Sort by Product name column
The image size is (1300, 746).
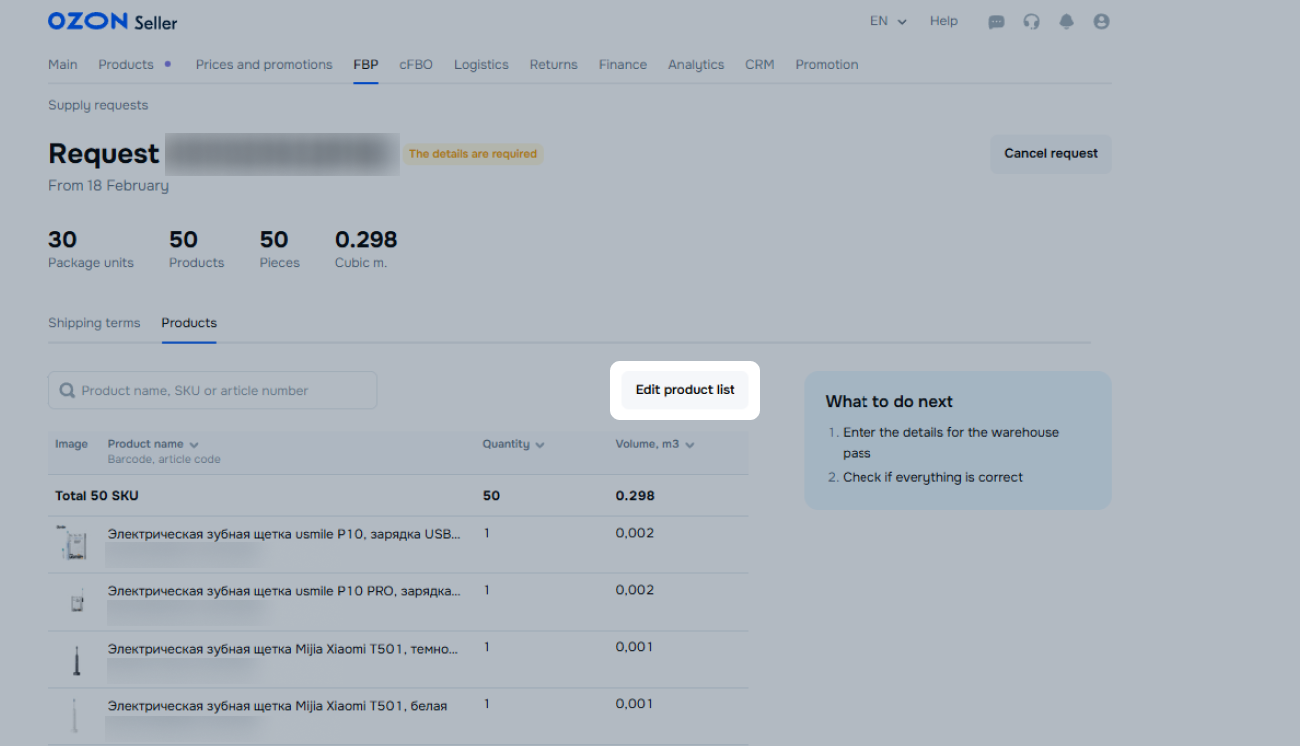click(152, 444)
